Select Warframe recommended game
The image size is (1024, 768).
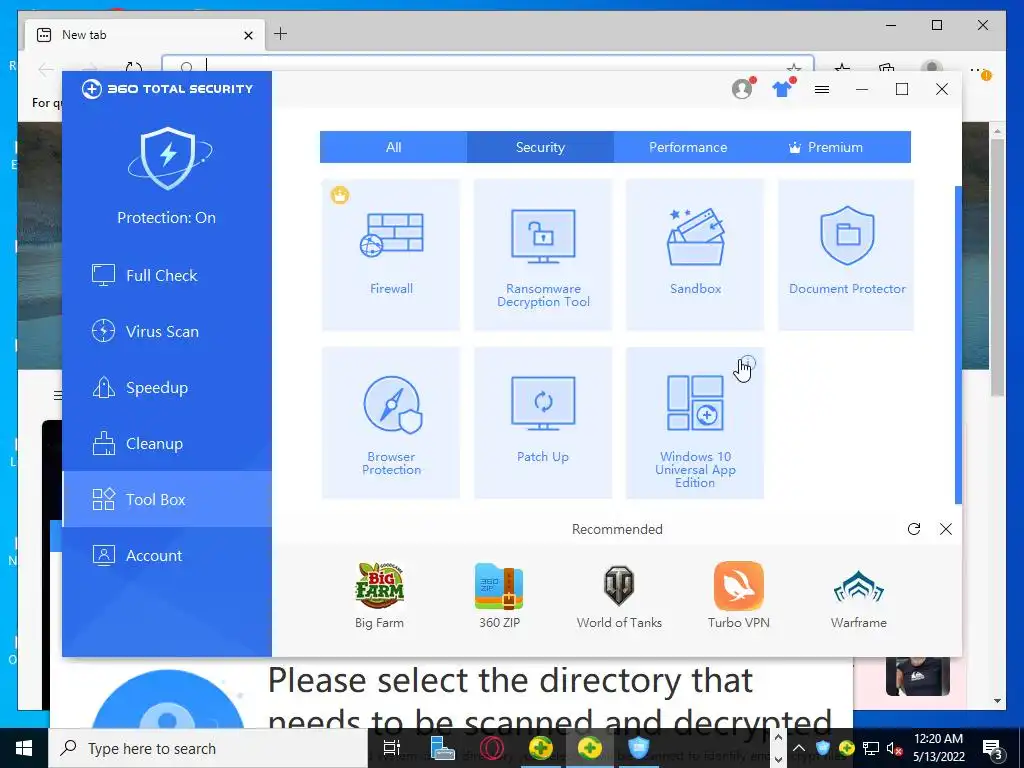click(859, 595)
